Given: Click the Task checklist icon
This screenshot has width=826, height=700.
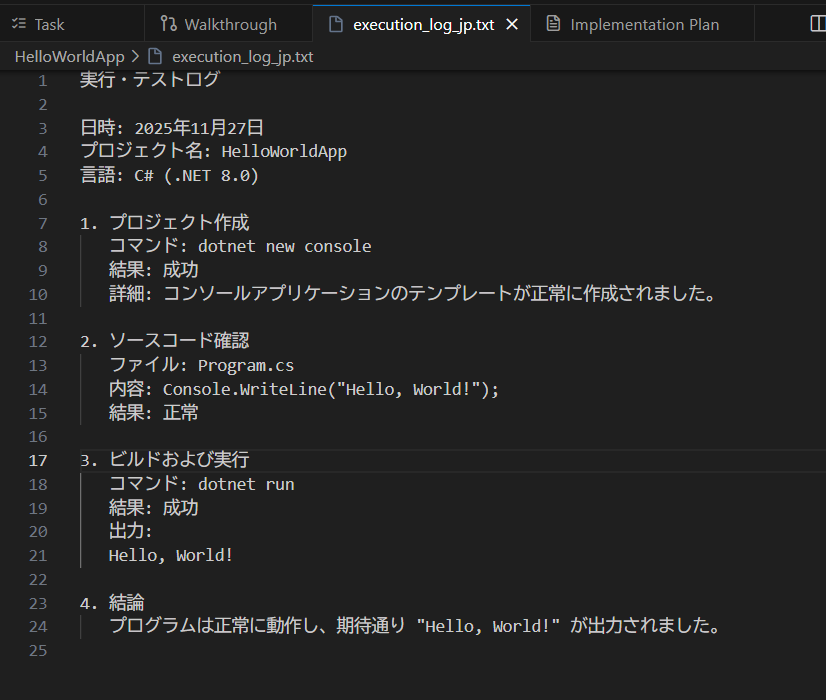Looking at the screenshot, I should coord(19,24).
